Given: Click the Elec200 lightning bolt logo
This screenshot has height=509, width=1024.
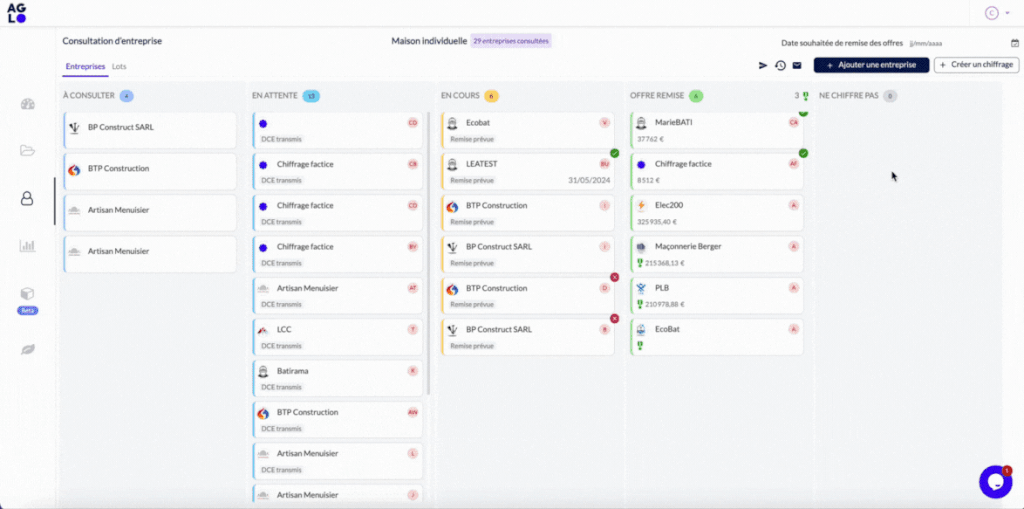Looking at the screenshot, I should click(641, 205).
